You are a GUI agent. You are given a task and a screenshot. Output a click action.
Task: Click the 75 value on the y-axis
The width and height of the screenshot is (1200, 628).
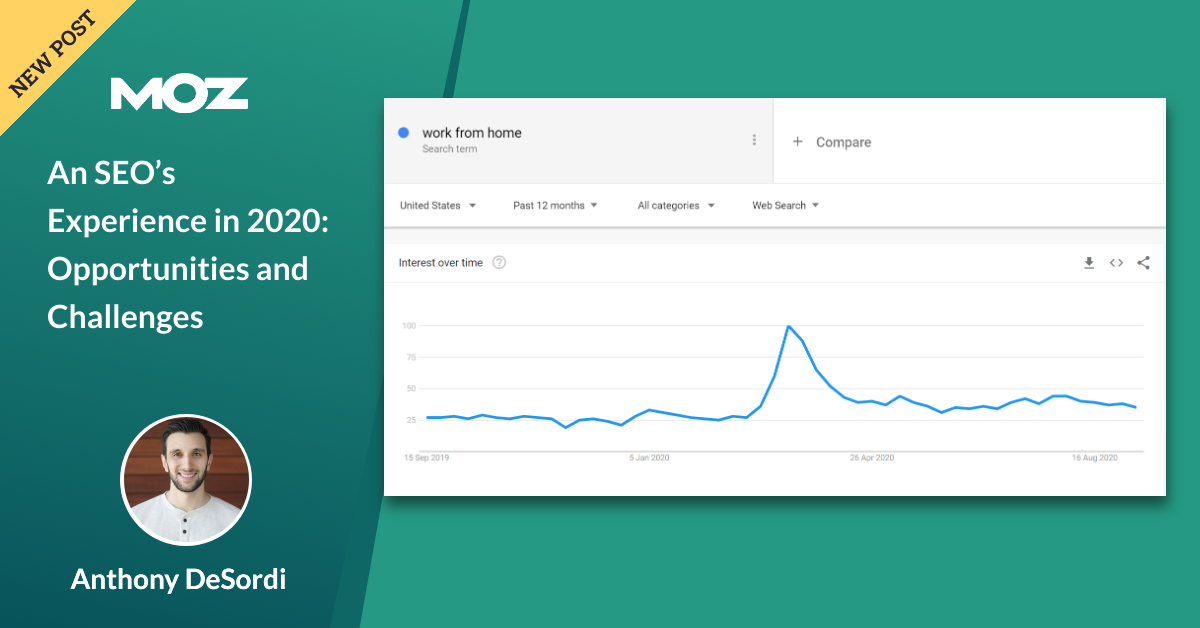click(x=410, y=357)
